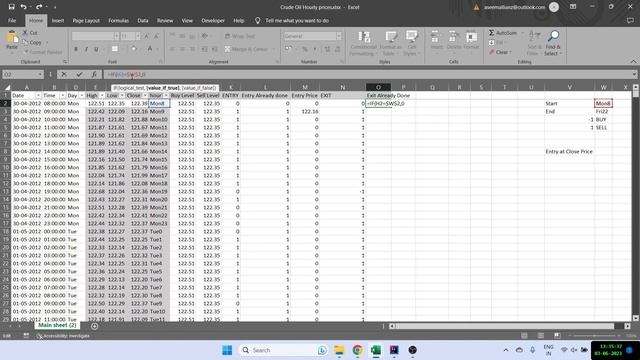Add a new sheet with the plus icon
640x360 pixels.
pos(94,326)
